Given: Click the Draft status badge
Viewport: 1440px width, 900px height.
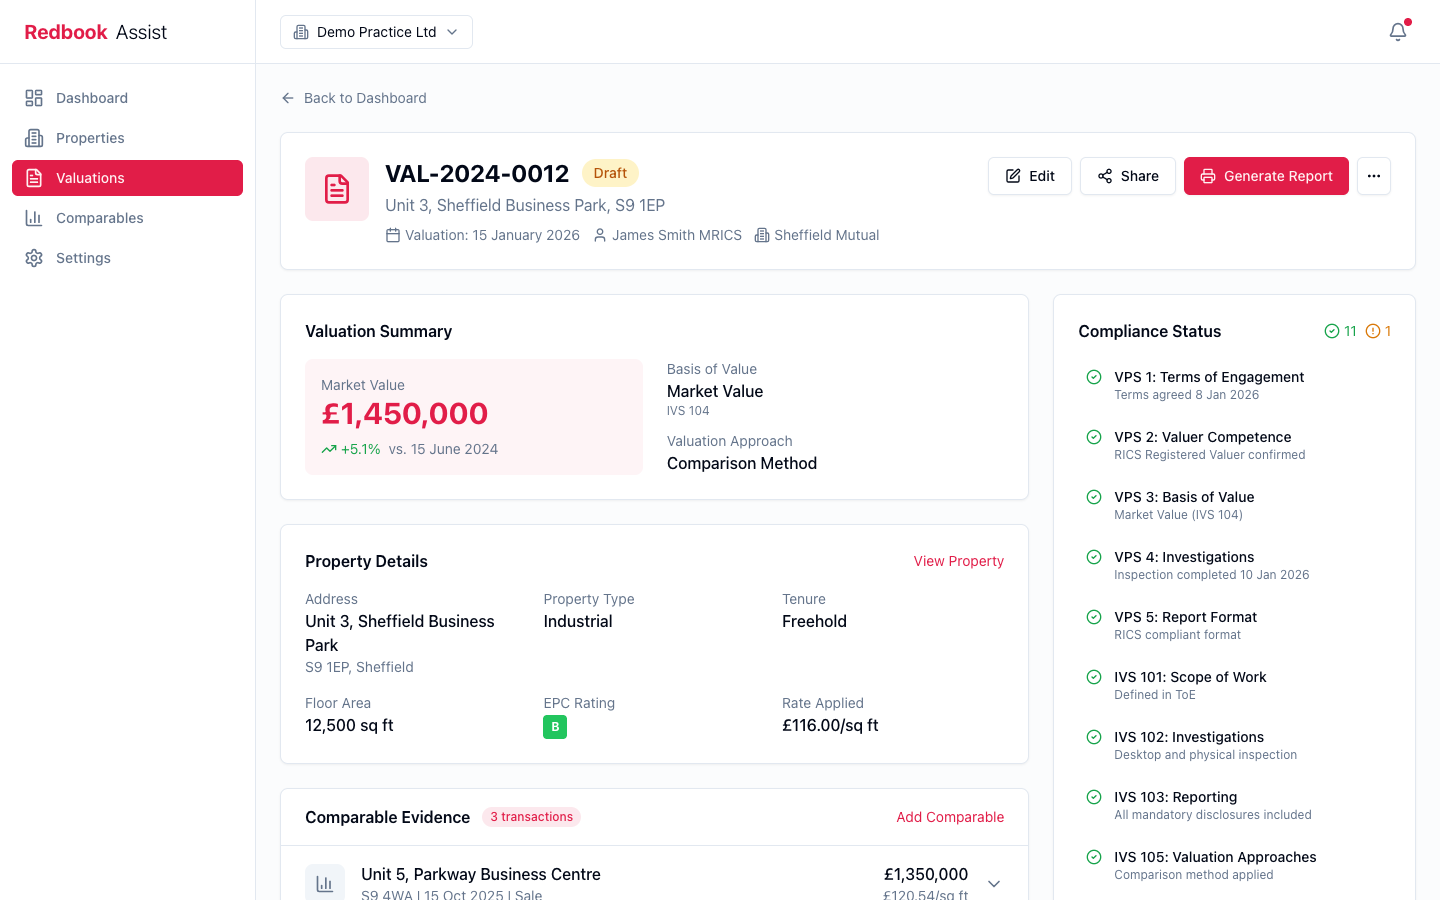Looking at the screenshot, I should tap(610, 173).
